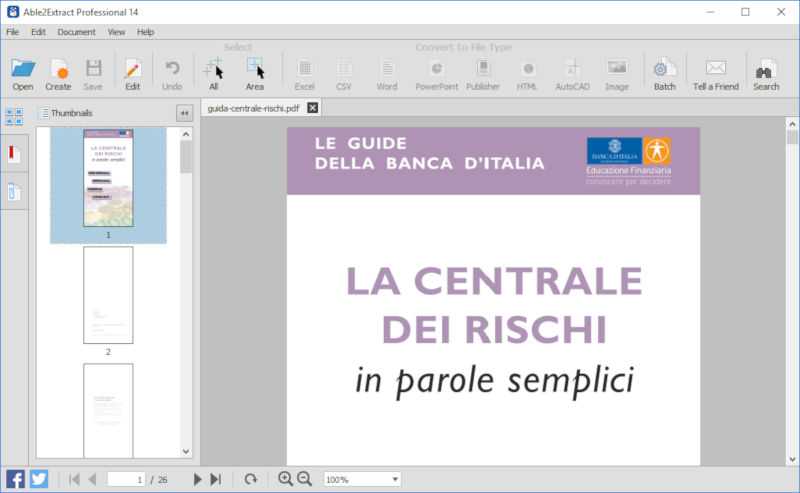Click document view scroll up arrow
This screenshot has width=800, height=493.
coord(792,124)
